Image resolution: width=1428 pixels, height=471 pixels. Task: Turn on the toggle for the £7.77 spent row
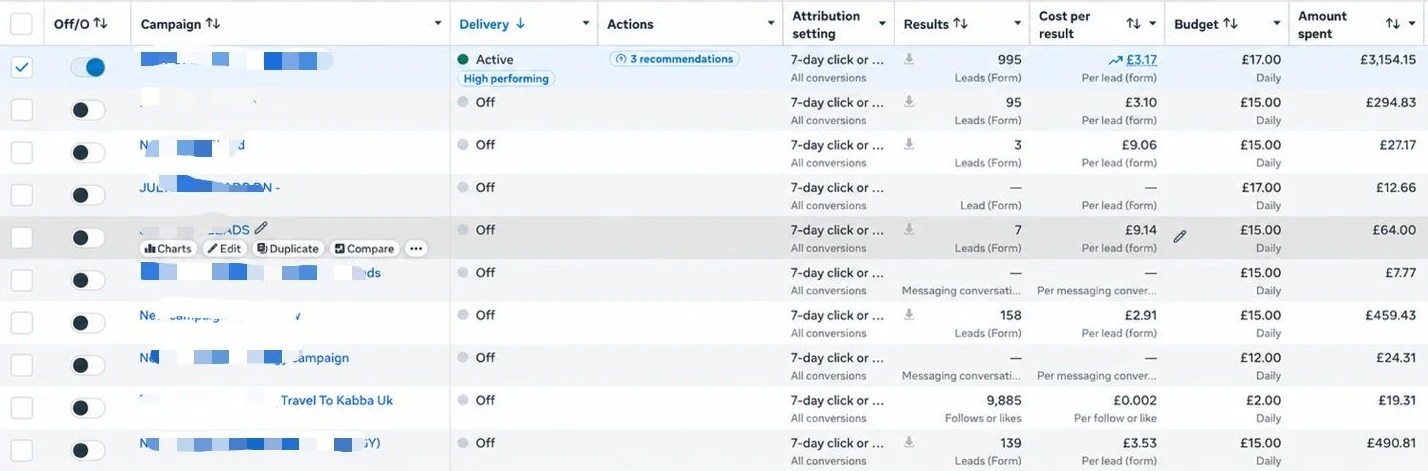pos(88,280)
